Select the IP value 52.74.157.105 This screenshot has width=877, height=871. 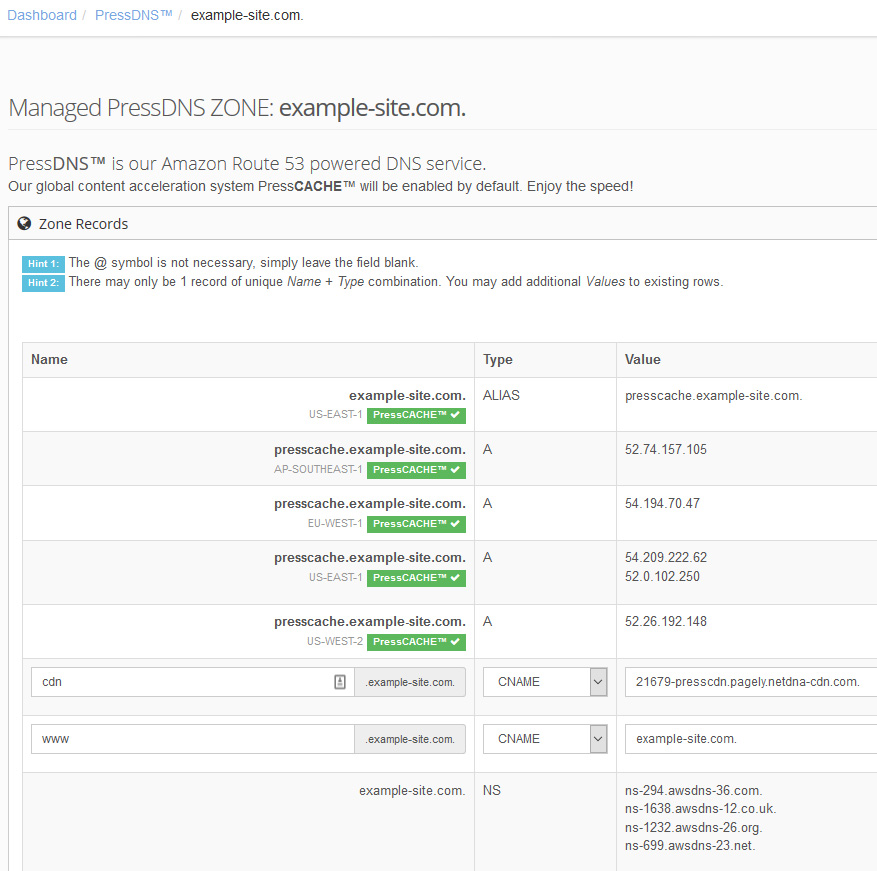click(x=666, y=449)
